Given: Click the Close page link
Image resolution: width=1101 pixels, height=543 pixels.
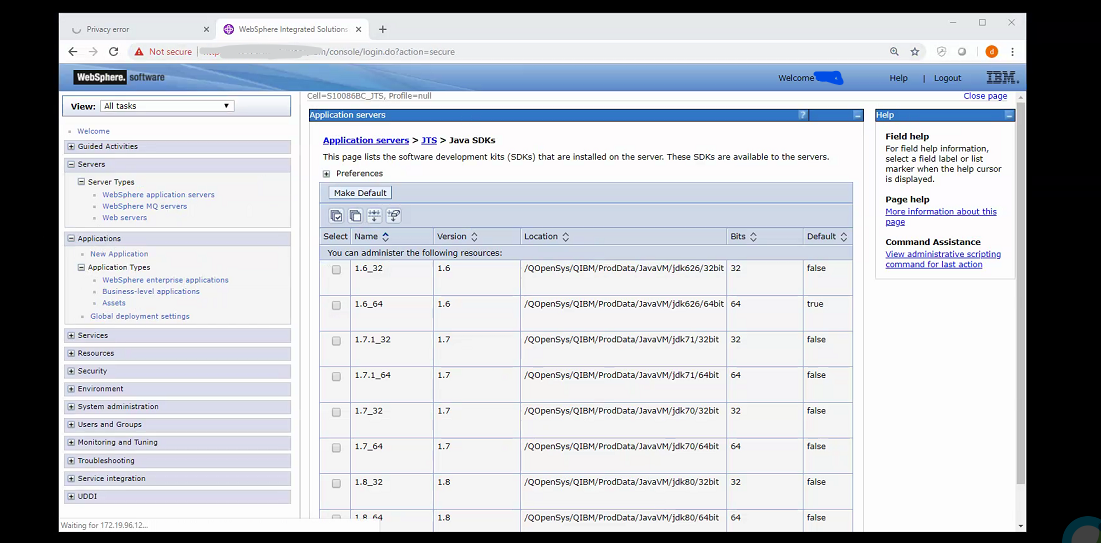Looking at the screenshot, I should (985, 96).
